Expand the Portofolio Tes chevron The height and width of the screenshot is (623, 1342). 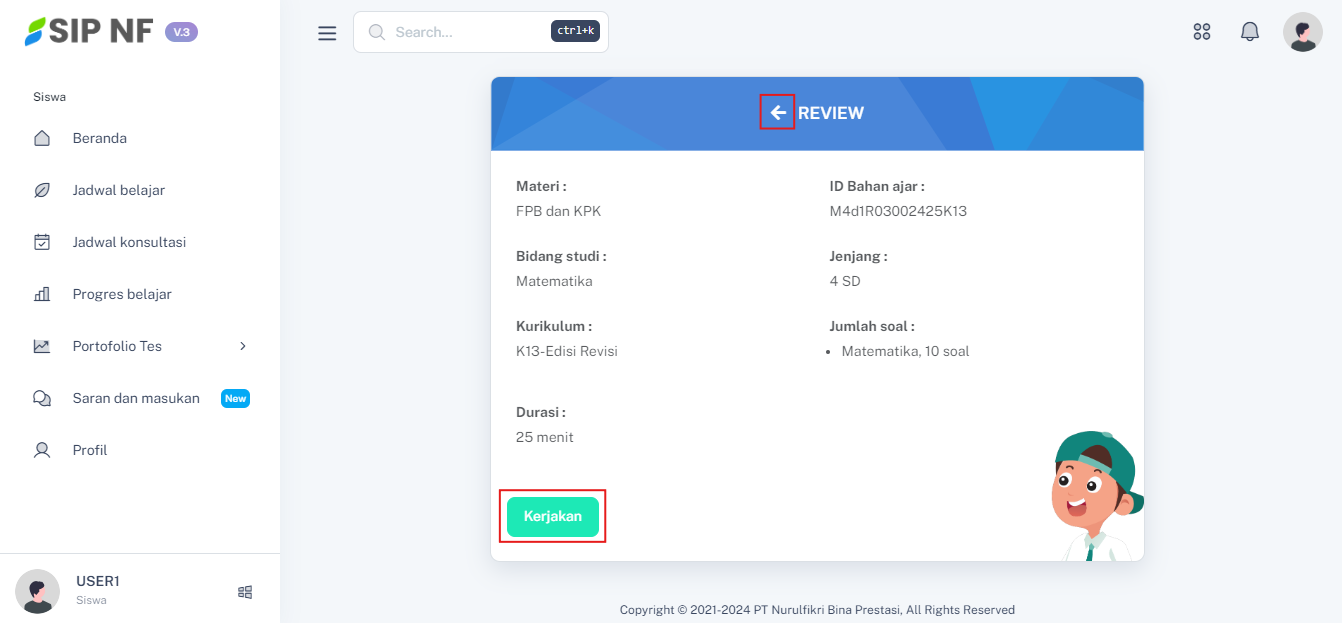pos(242,346)
